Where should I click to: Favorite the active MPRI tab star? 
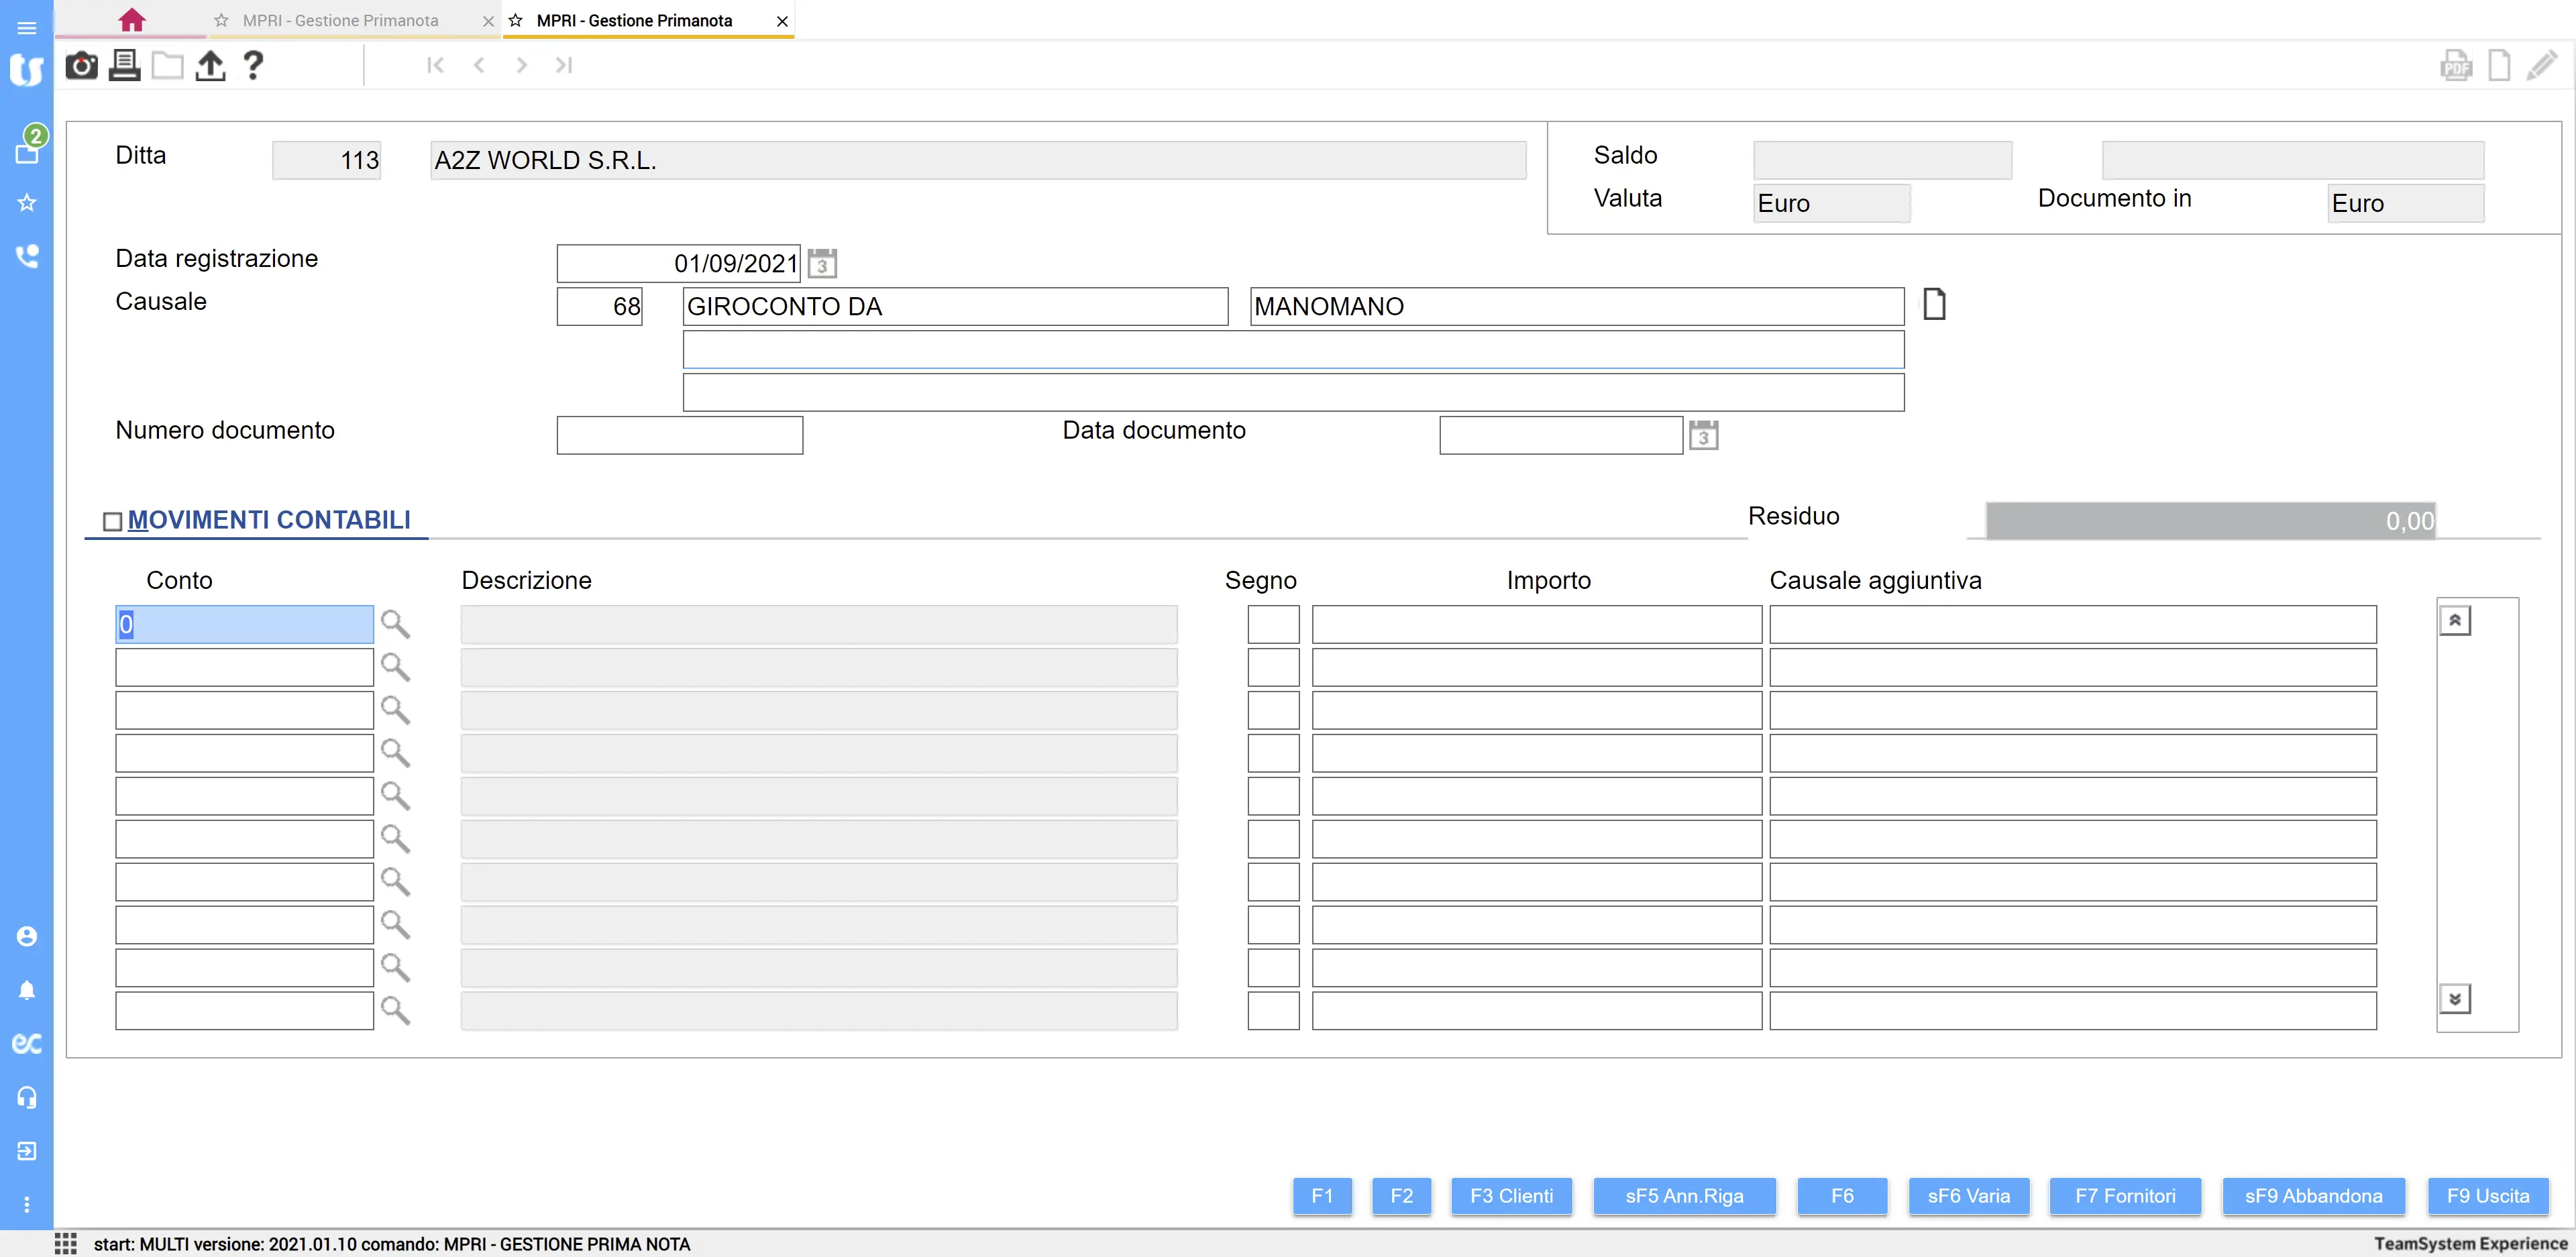tap(516, 20)
